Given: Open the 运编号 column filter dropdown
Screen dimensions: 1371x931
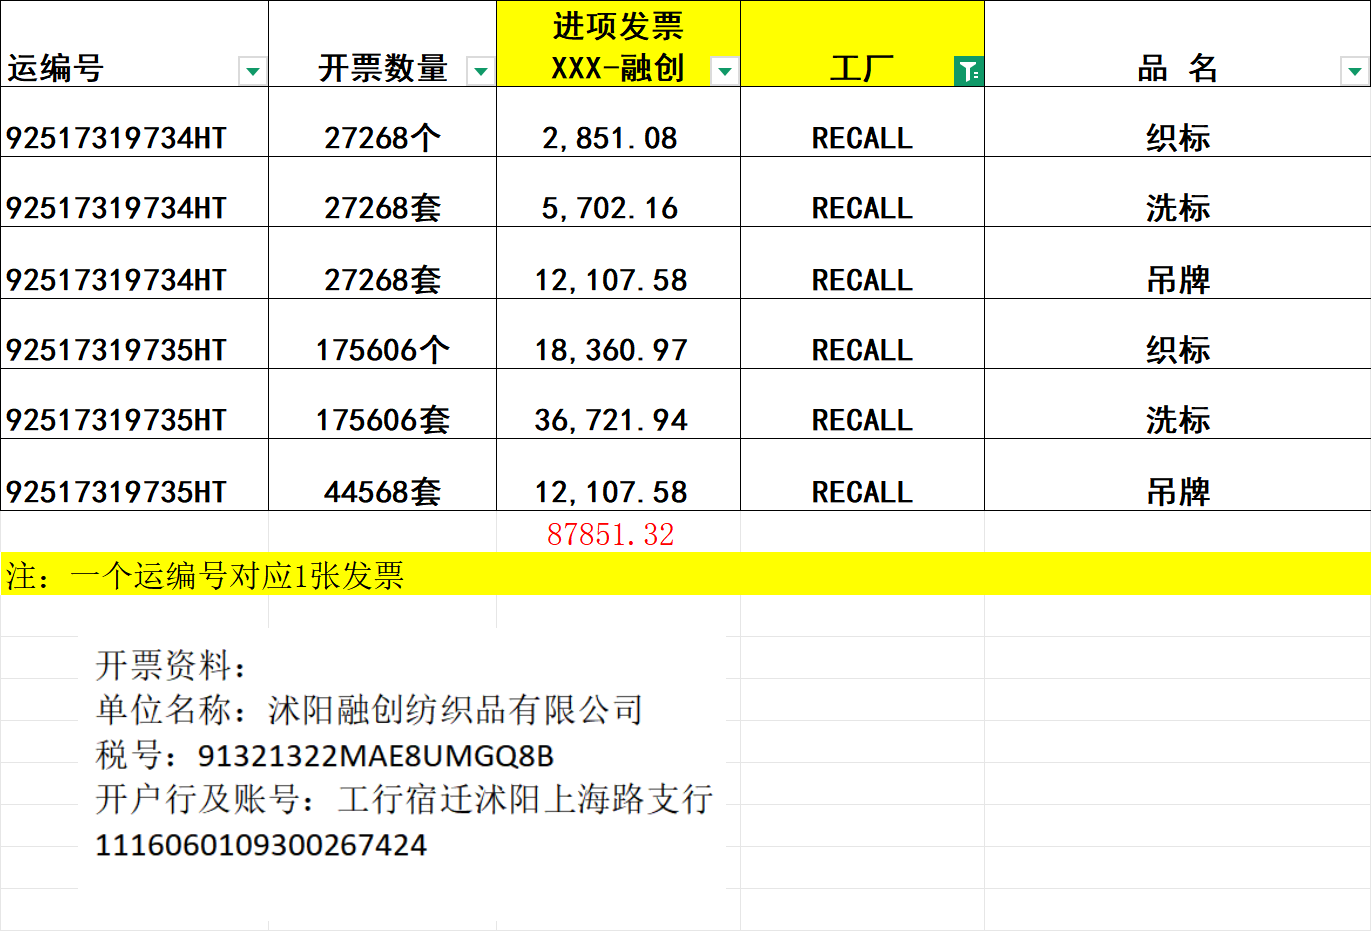Looking at the screenshot, I should pos(253,71).
